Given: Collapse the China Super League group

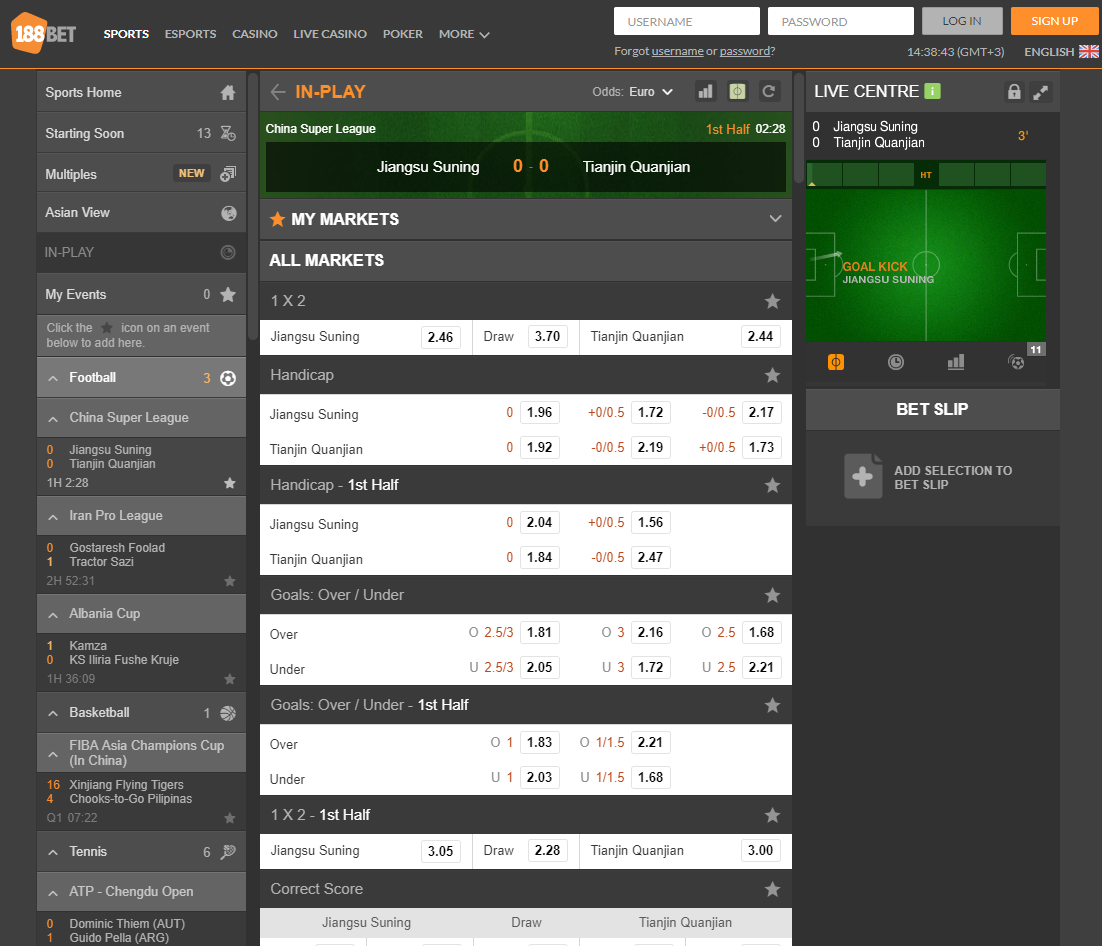Looking at the screenshot, I should (53, 419).
